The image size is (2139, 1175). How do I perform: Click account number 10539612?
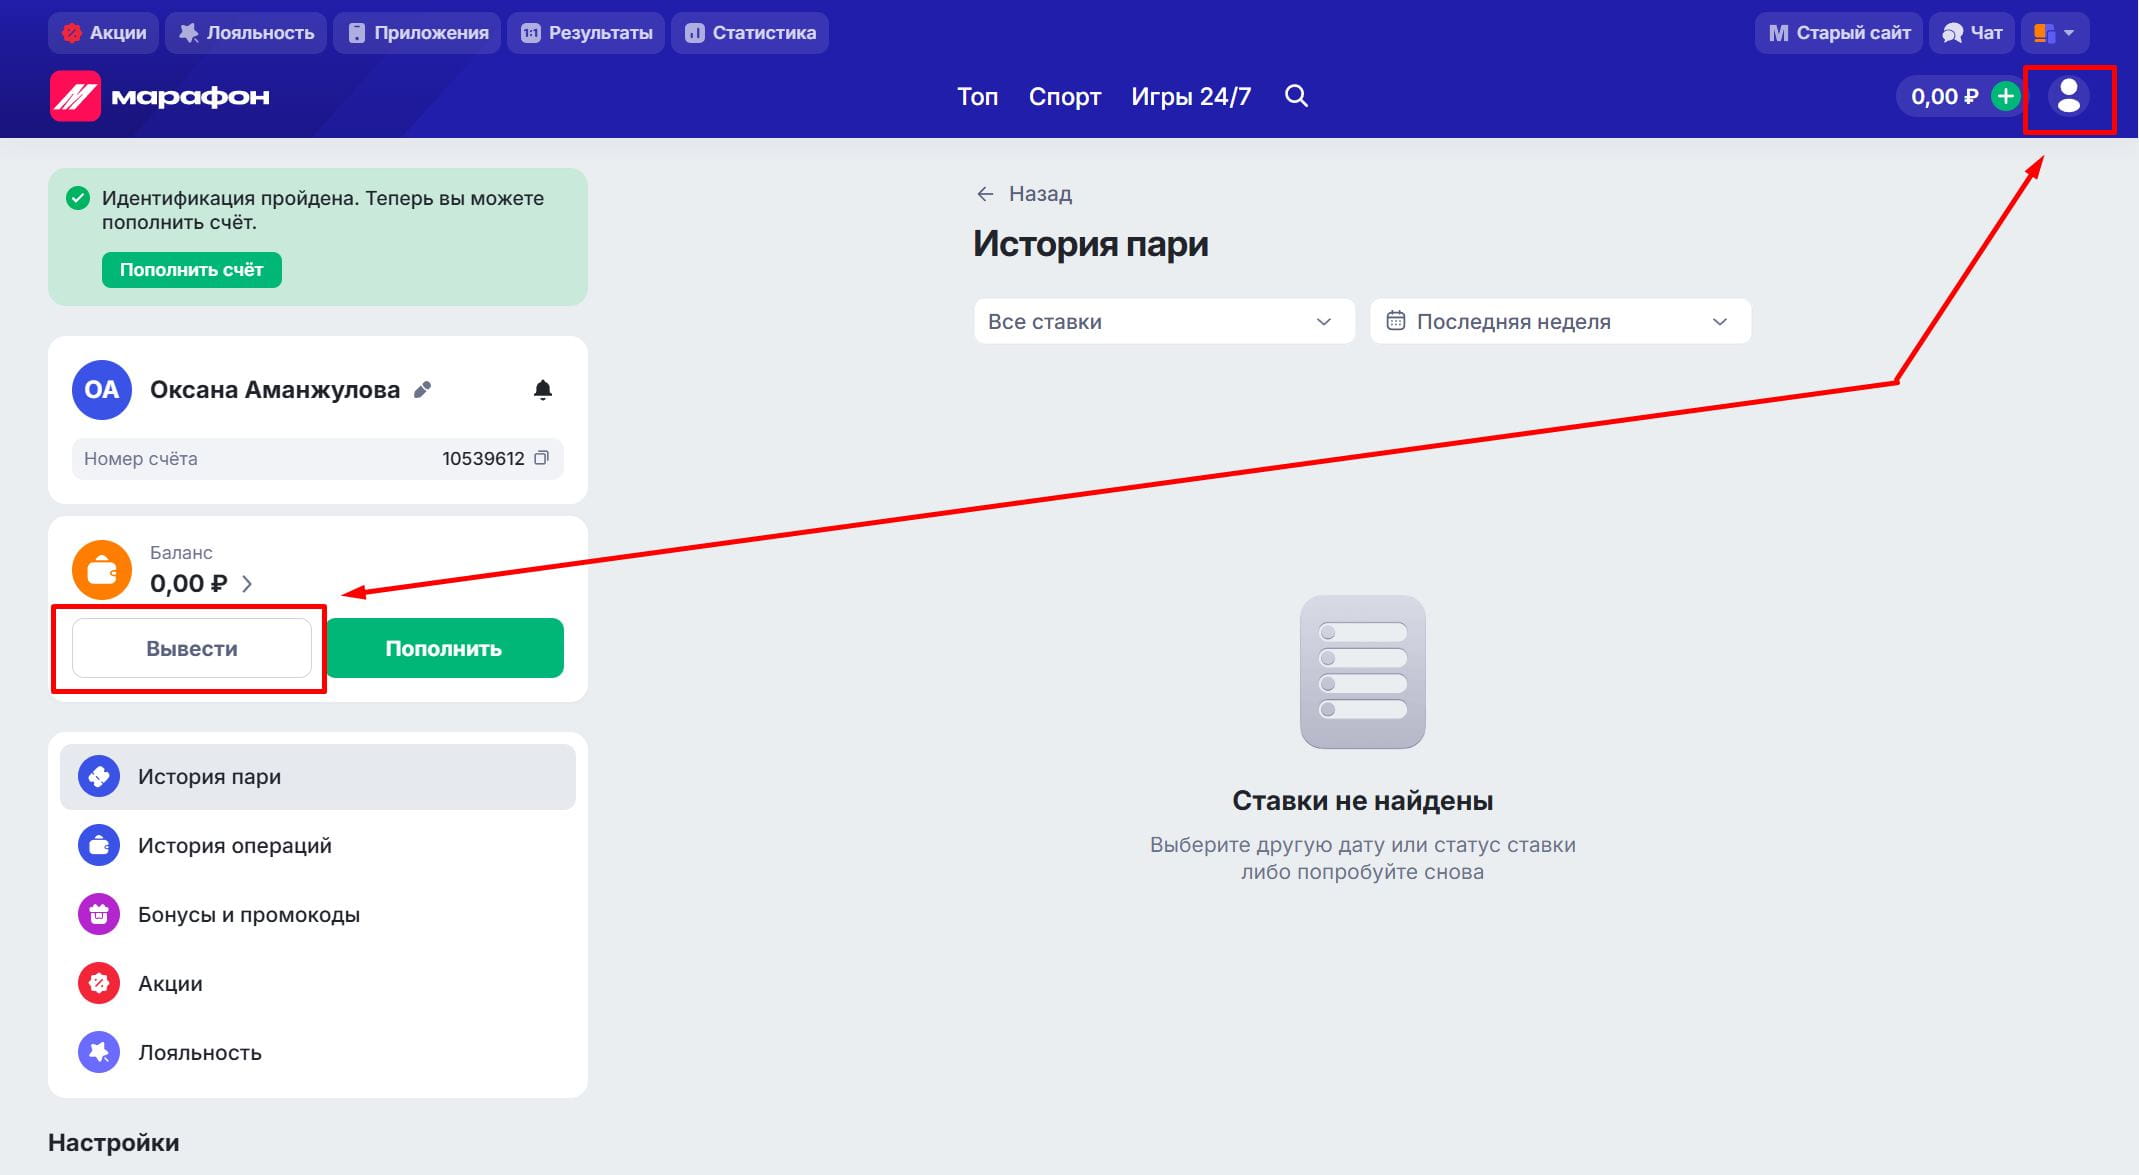coord(483,458)
